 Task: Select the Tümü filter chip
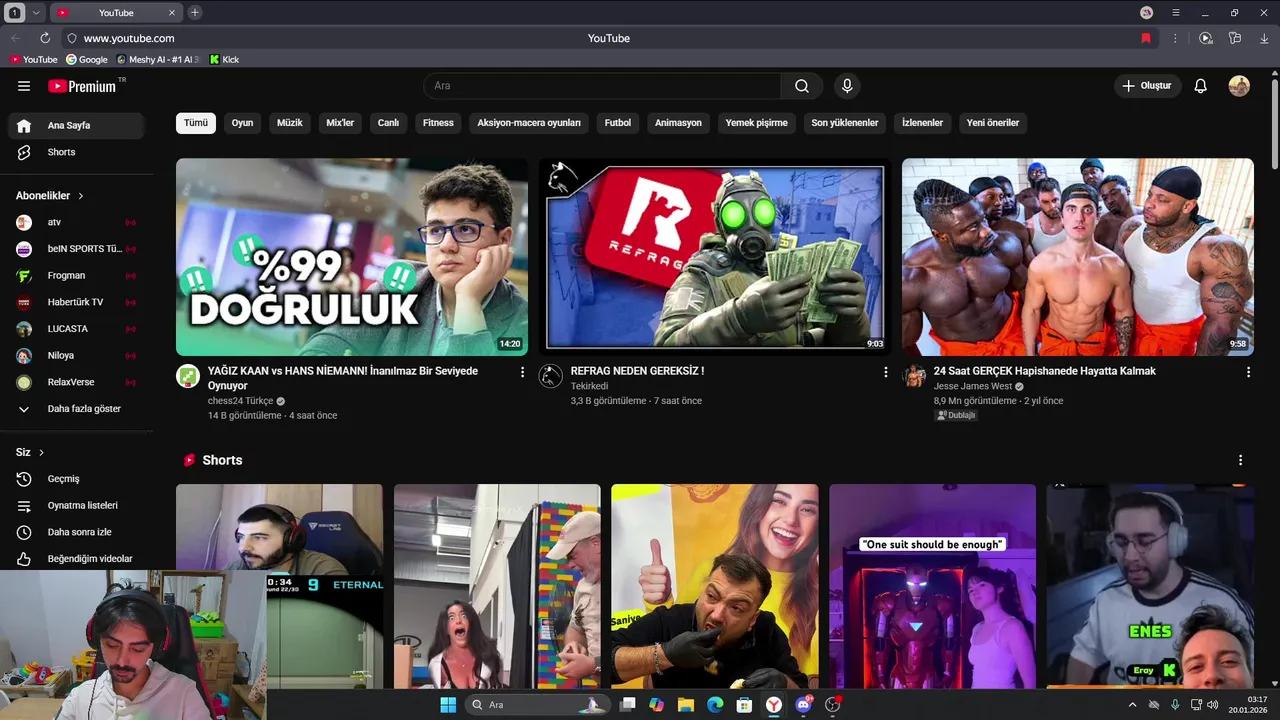196,123
